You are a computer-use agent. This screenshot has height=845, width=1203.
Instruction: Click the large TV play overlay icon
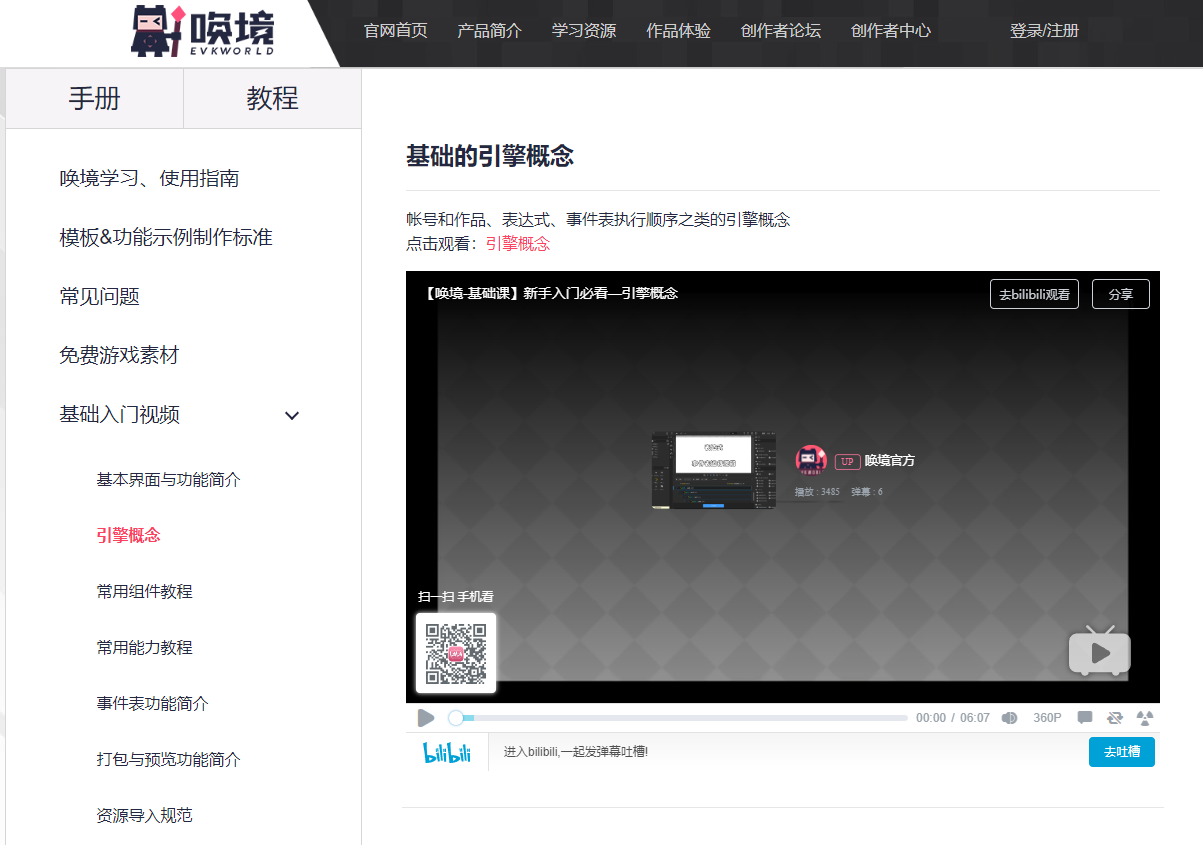coord(1100,651)
